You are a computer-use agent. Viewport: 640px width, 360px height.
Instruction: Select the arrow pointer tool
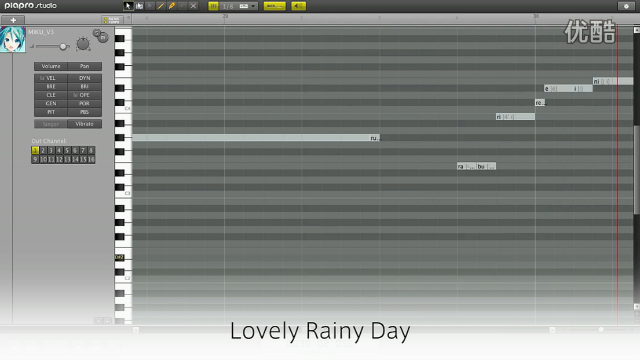[x=128, y=6]
